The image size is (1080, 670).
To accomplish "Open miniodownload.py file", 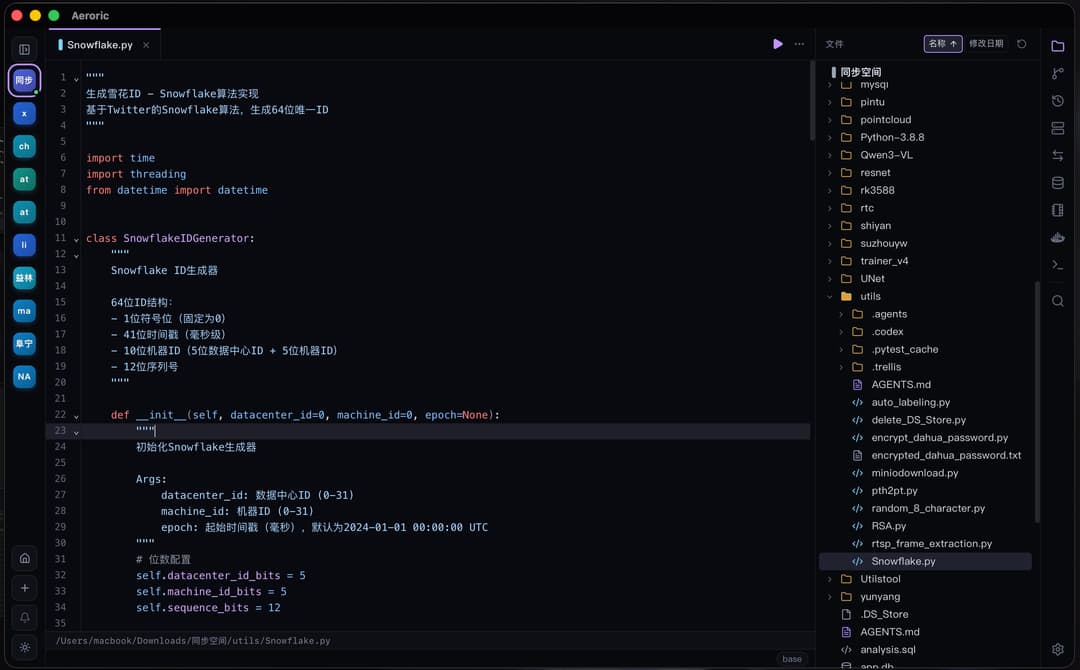I will click(x=926, y=473).
